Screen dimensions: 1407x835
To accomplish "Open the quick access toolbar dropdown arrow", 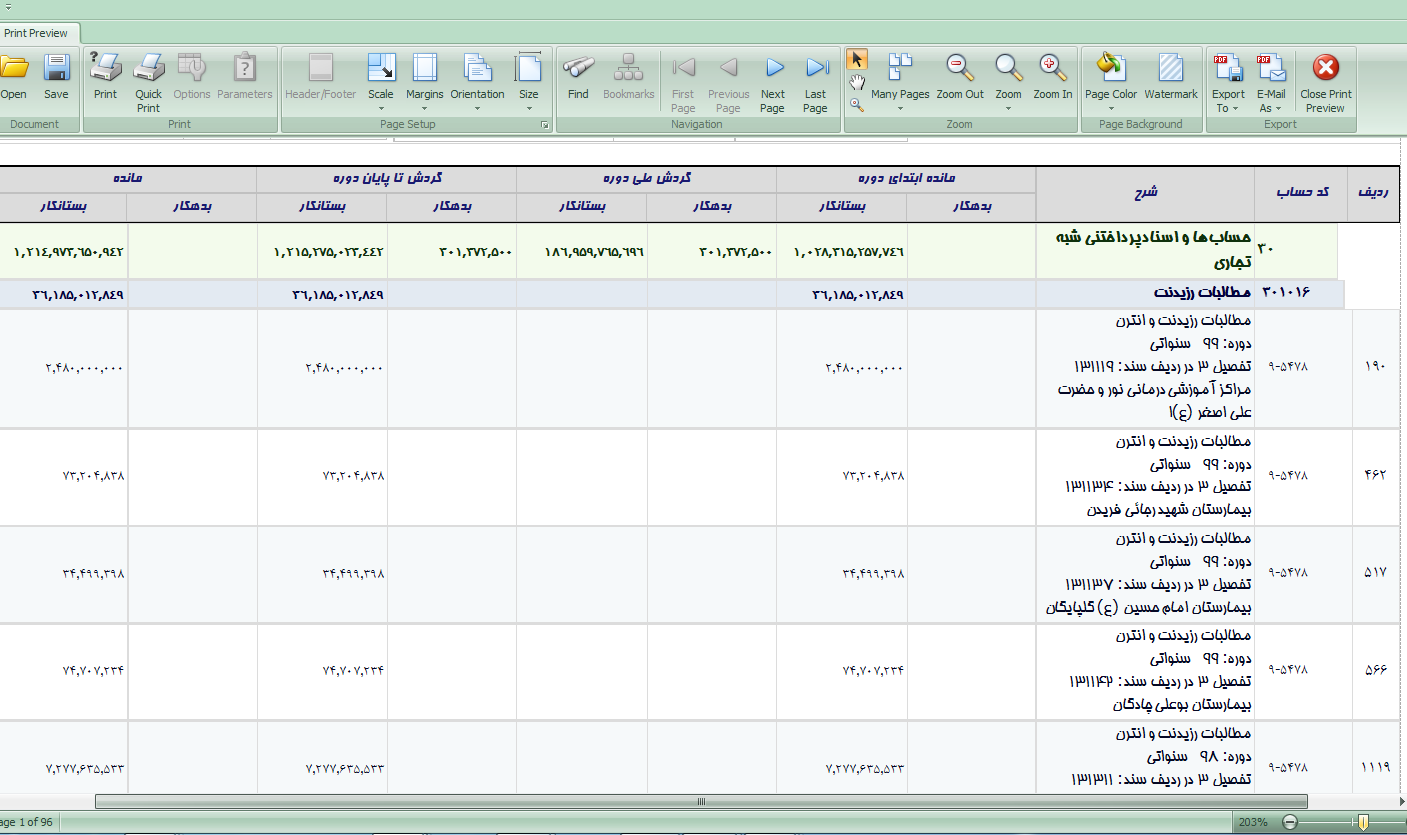I will point(7,7).
